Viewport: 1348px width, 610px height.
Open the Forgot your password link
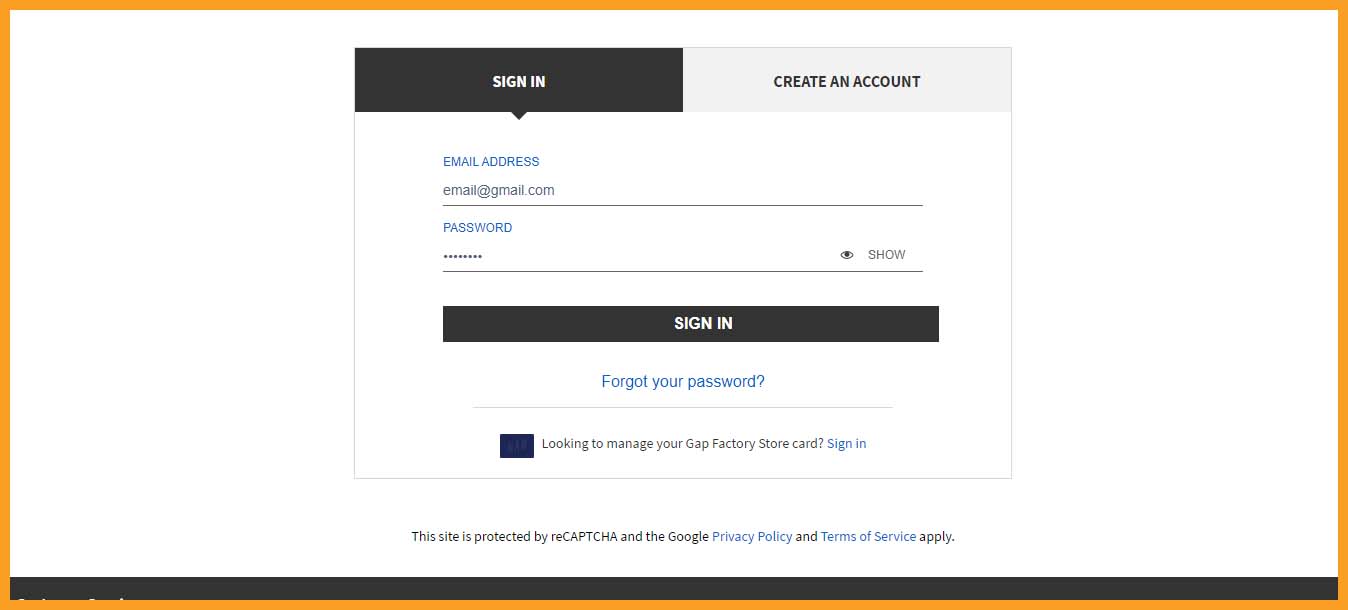pyautogui.click(x=683, y=381)
